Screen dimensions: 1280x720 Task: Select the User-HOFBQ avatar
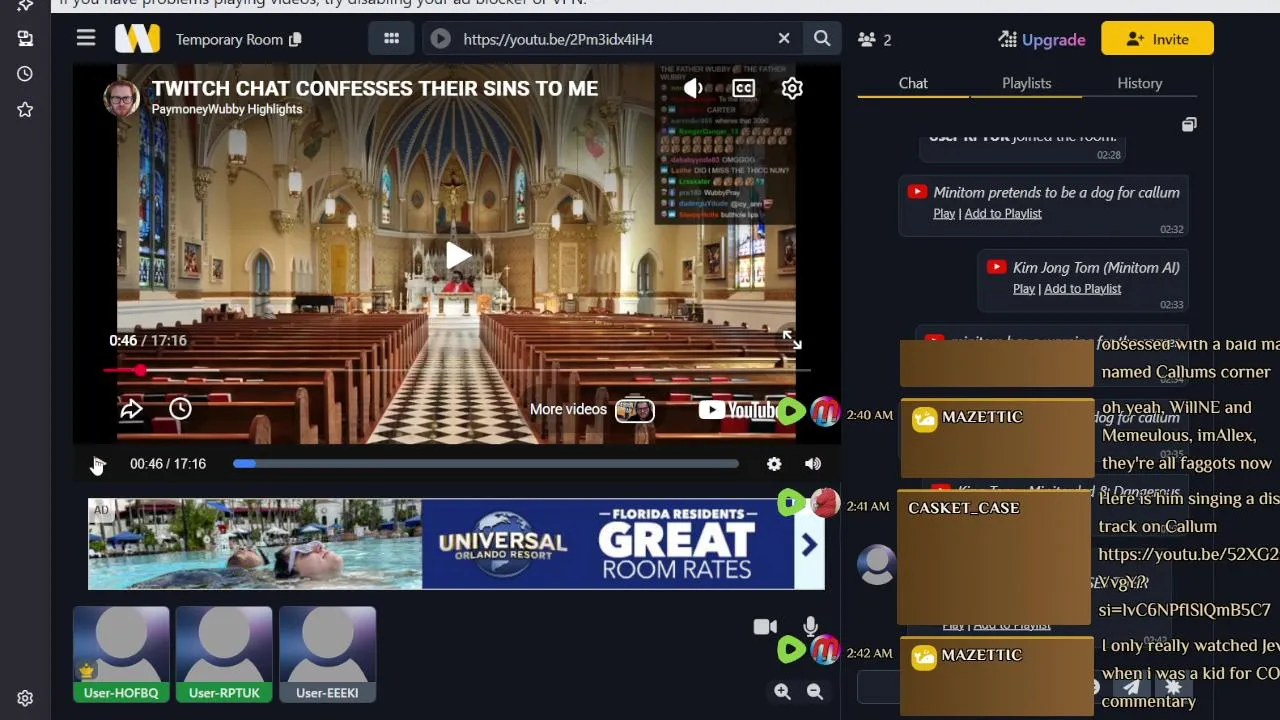(121, 654)
